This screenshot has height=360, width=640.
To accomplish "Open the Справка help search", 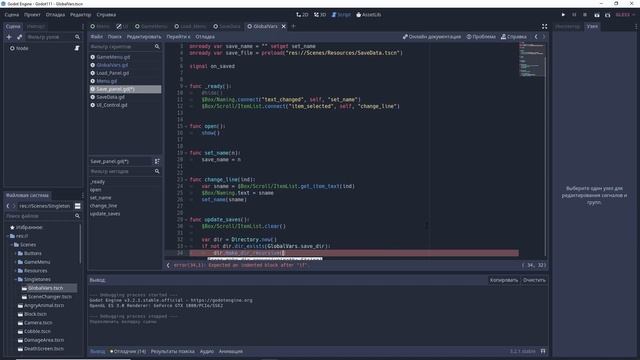I will (x=513, y=37).
